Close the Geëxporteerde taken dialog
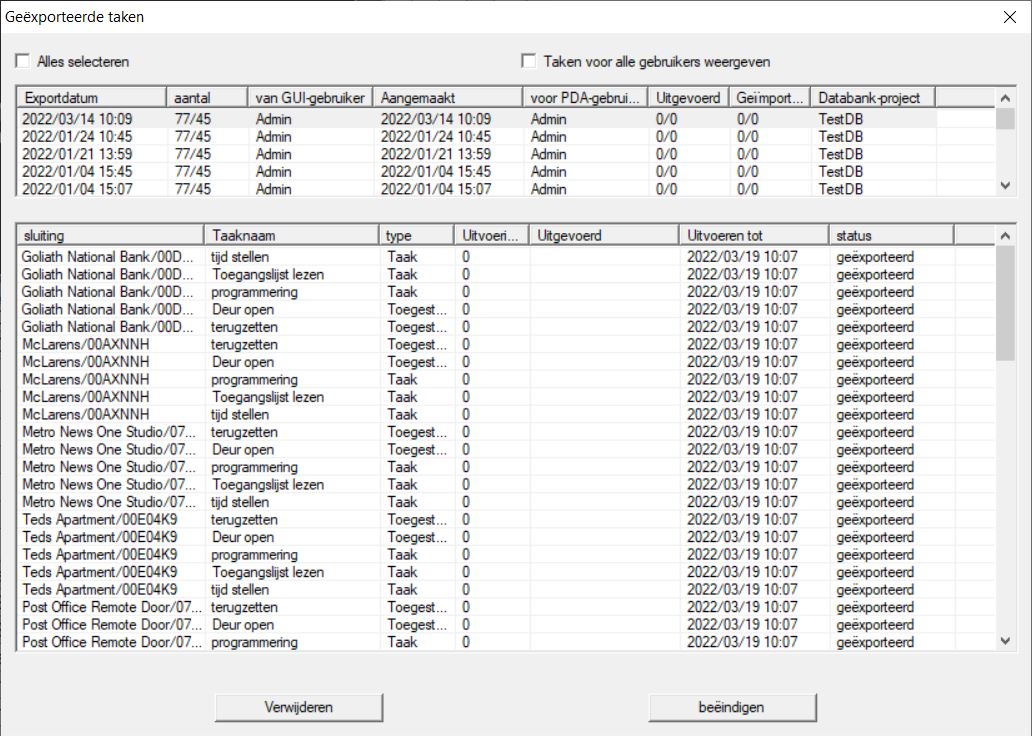 point(1008,15)
